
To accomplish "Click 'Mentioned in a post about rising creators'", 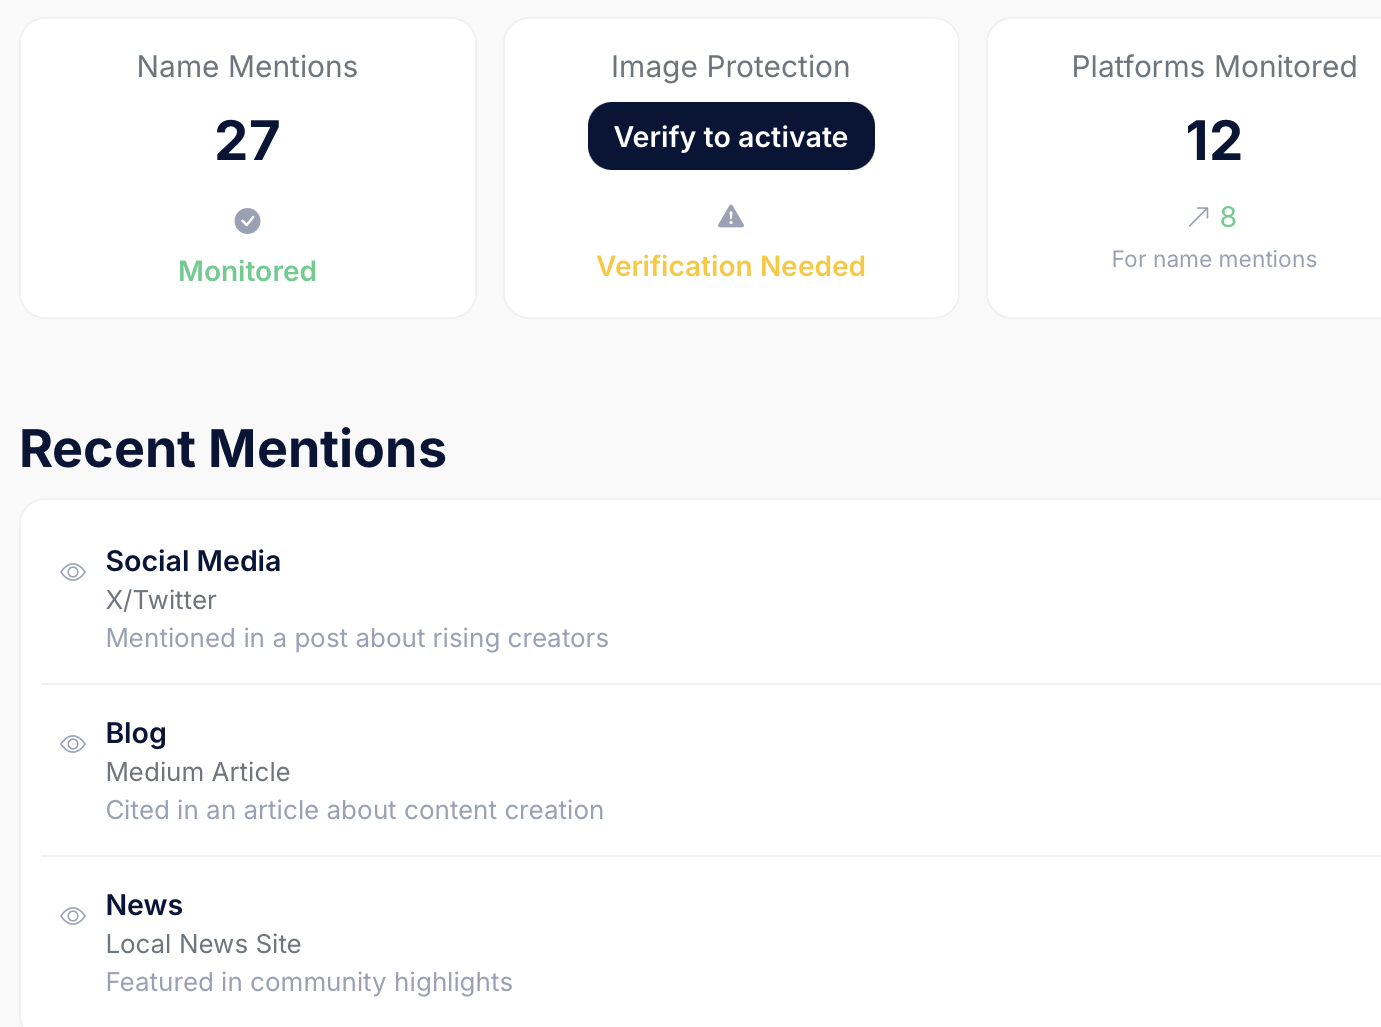I will [357, 638].
